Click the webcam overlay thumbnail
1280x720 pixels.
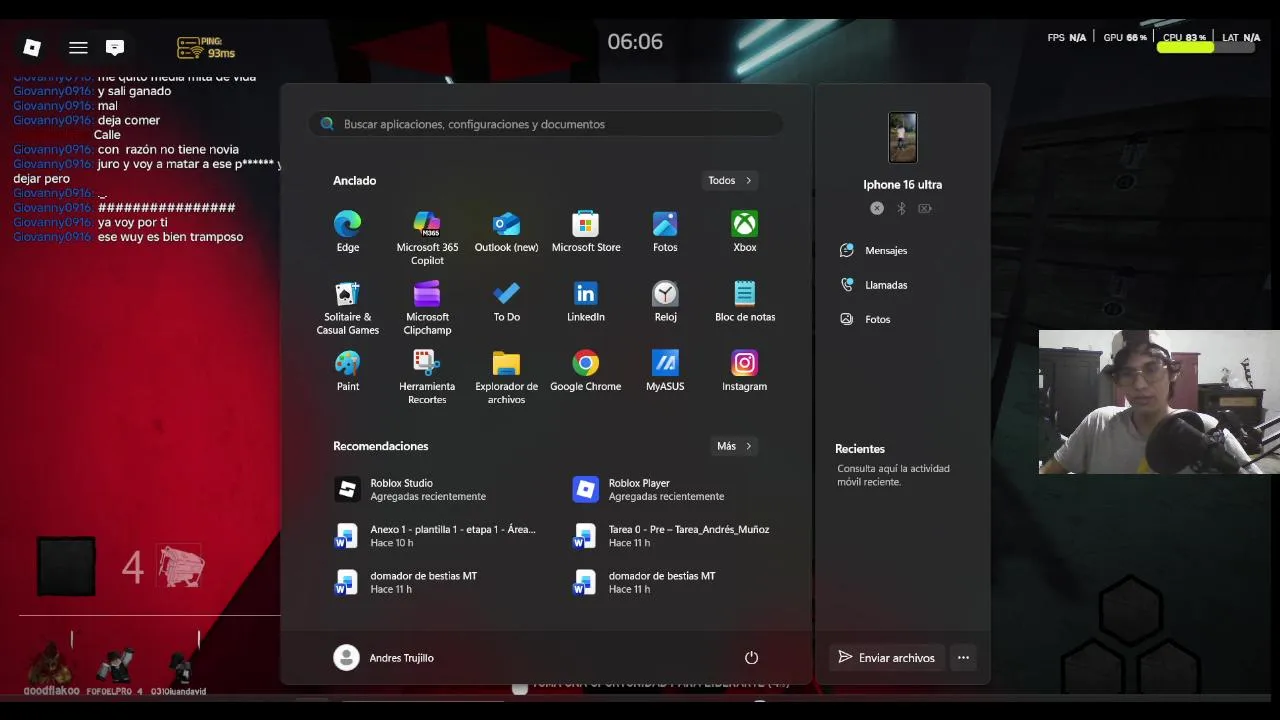point(1159,402)
